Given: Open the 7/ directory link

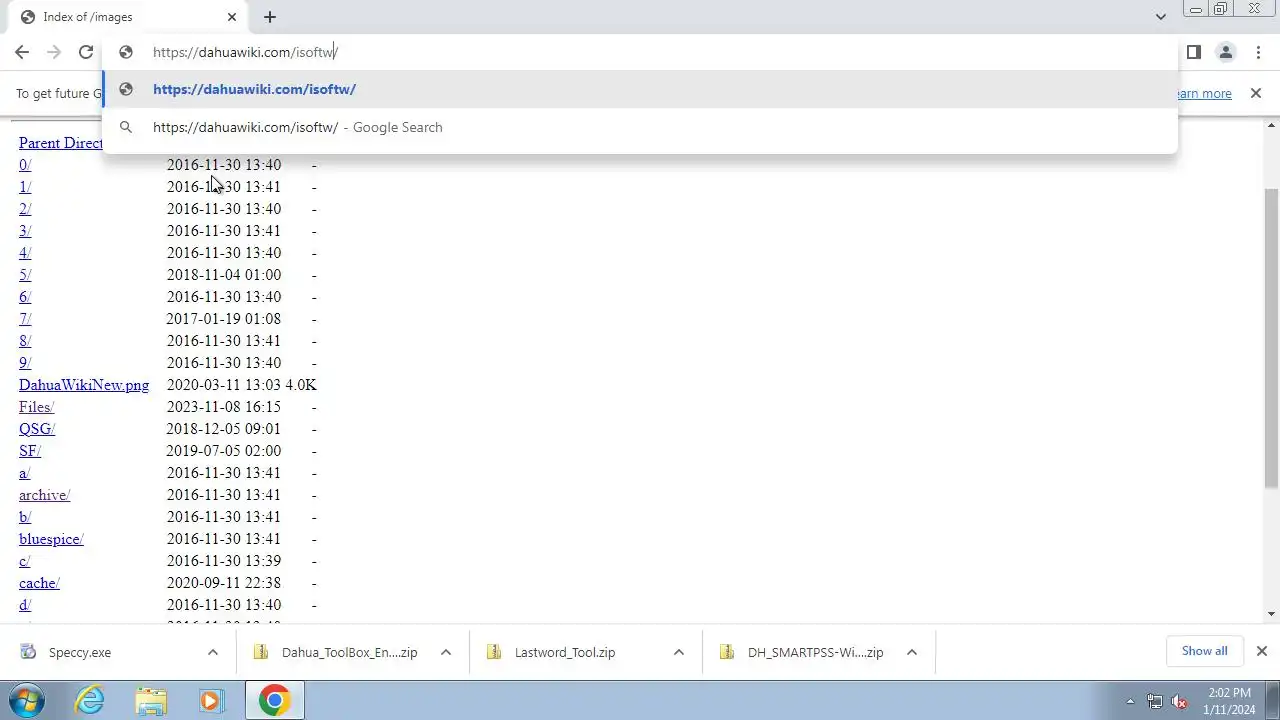Looking at the screenshot, I should (25, 319).
